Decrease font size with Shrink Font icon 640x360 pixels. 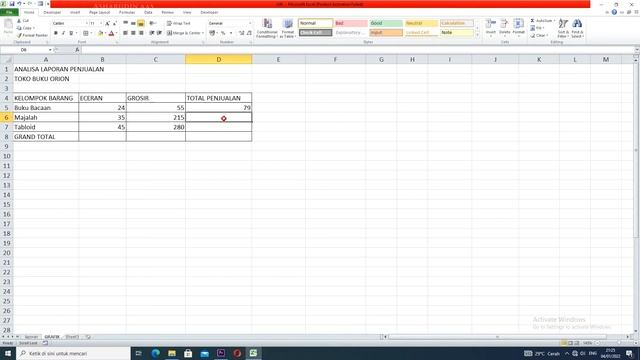click(115, 24)
